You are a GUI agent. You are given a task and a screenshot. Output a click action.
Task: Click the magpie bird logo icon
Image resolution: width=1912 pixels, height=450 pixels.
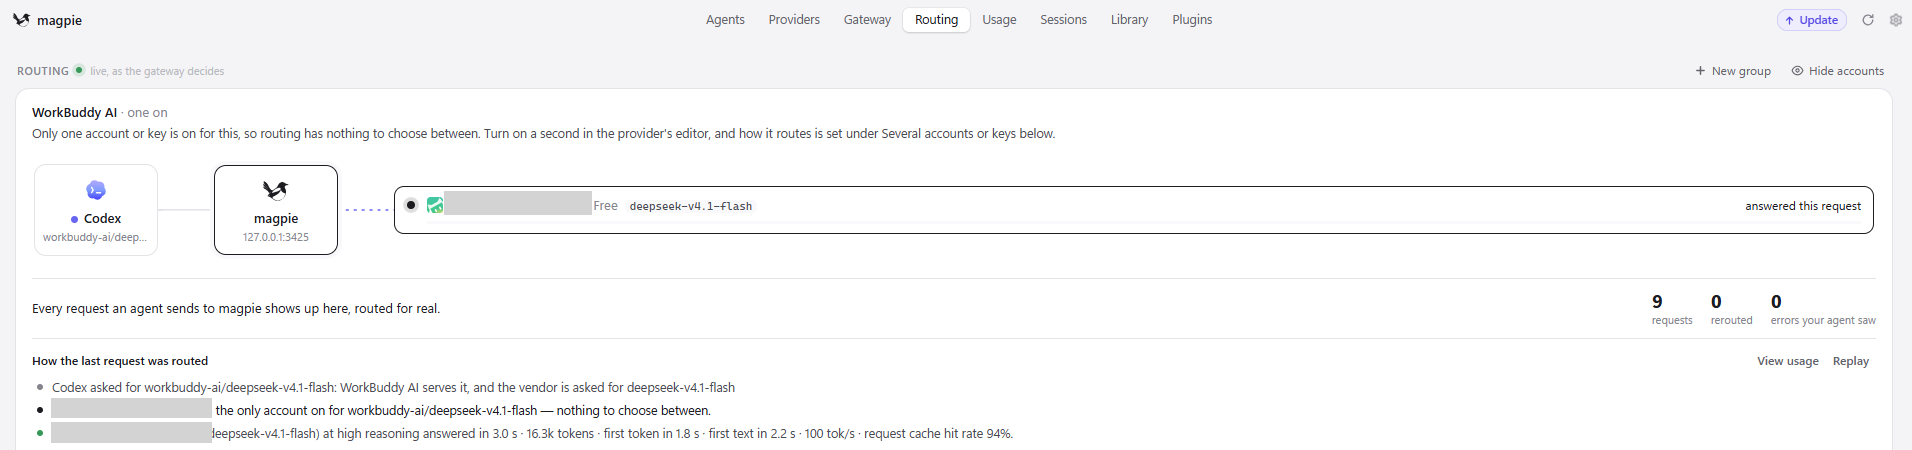[x=21, y=20]
